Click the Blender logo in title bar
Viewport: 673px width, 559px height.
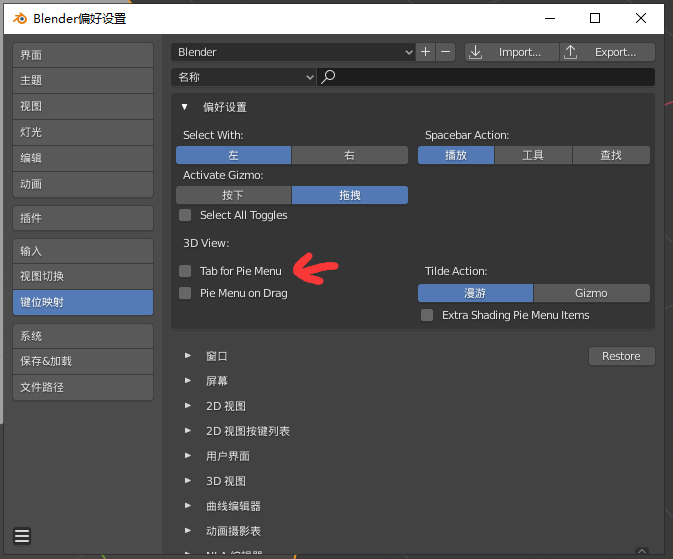click(20, 18)
